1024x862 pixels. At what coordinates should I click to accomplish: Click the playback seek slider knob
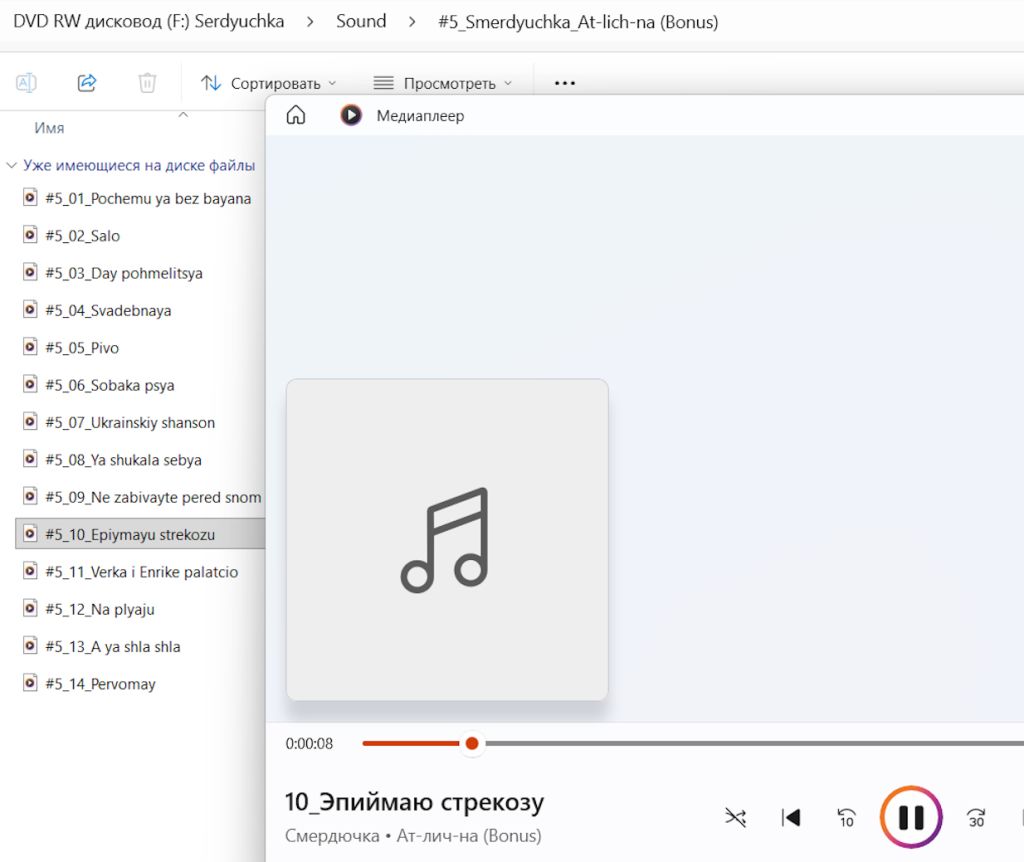[472, 743]
